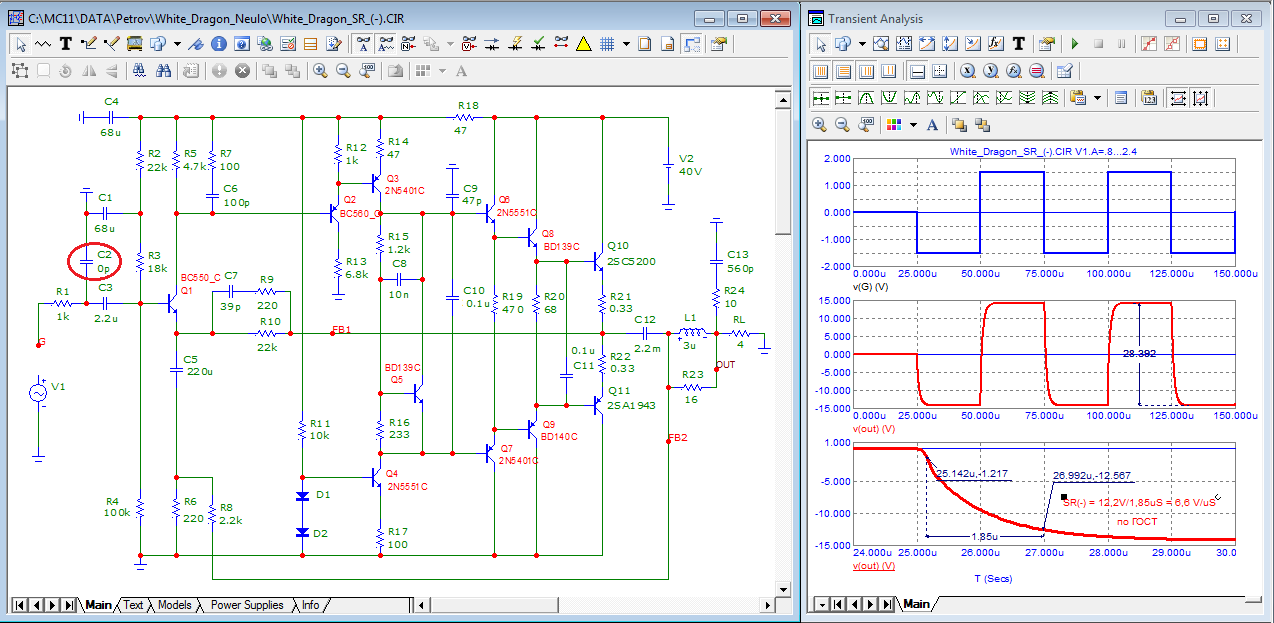Viewport: 1274px width, 623px height.
Task: Select the Text tool in schematic toolbar
Action: click(66, 44)
